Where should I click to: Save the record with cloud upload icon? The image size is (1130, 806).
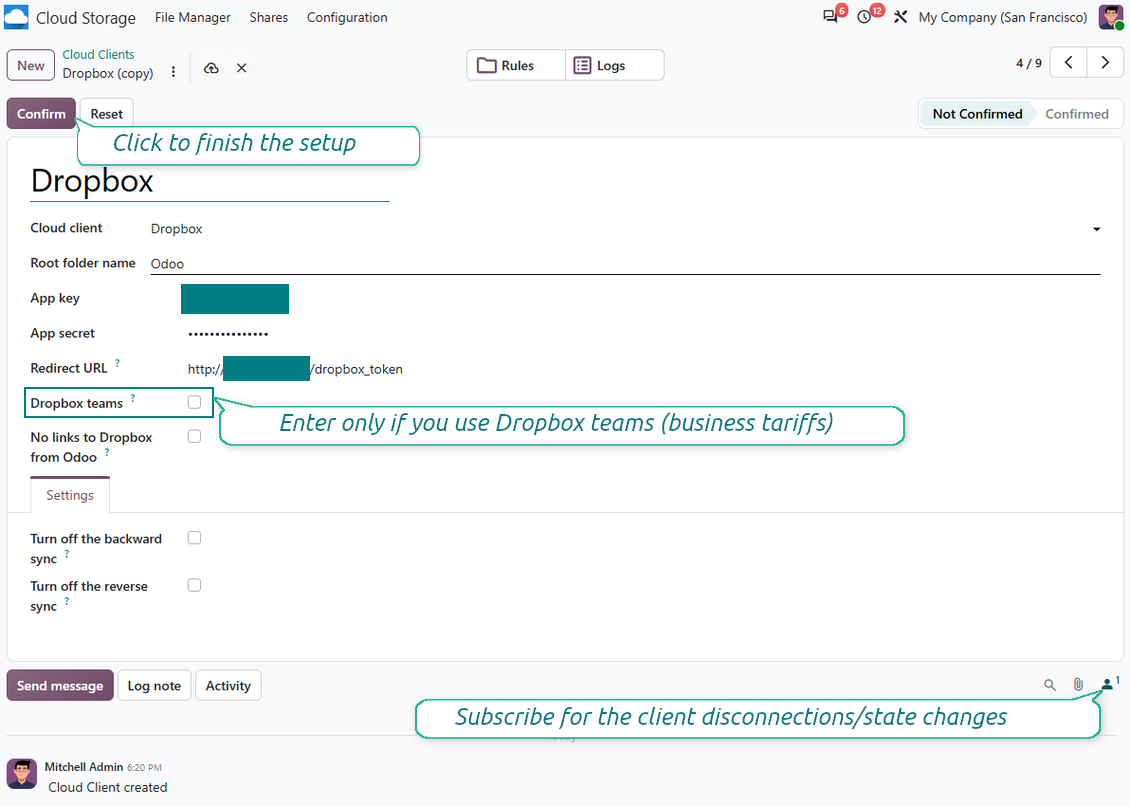(x=211, y=68)
